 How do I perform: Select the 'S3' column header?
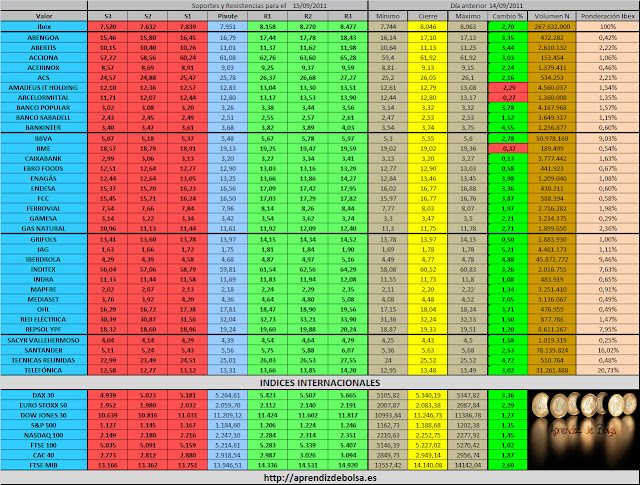point(107,16)
